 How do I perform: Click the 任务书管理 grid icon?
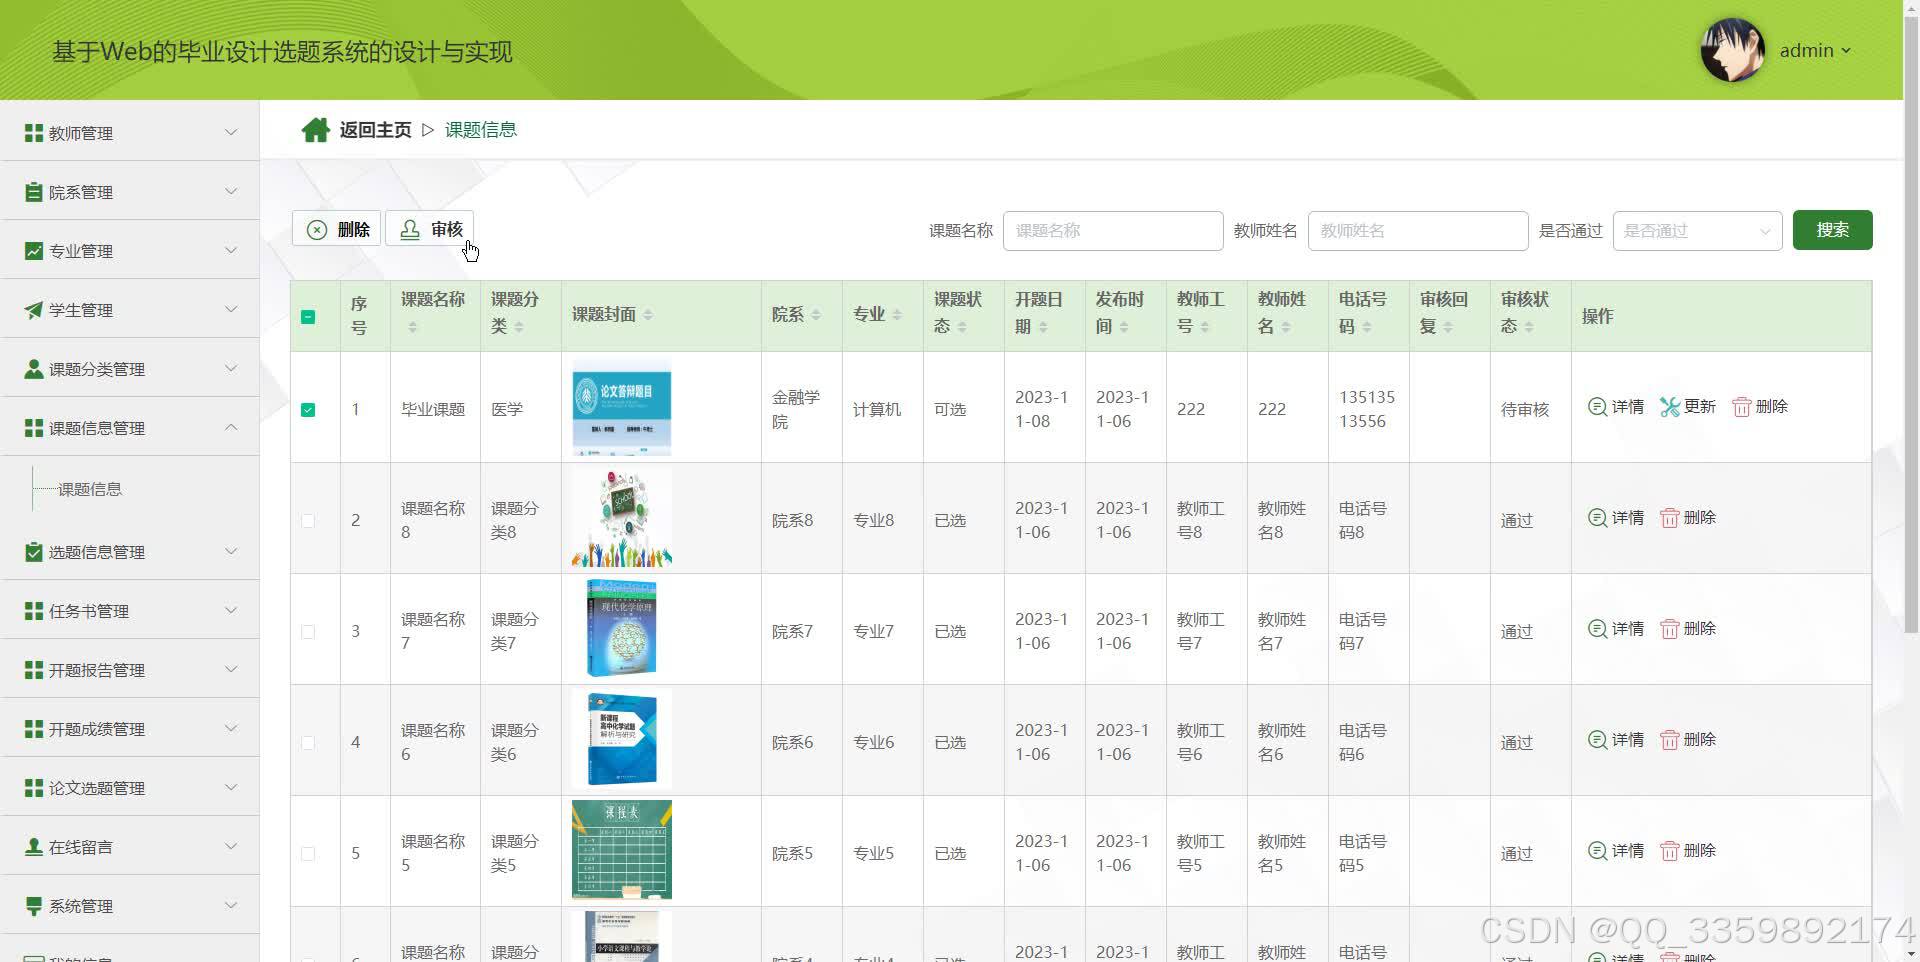coord(34,611)
